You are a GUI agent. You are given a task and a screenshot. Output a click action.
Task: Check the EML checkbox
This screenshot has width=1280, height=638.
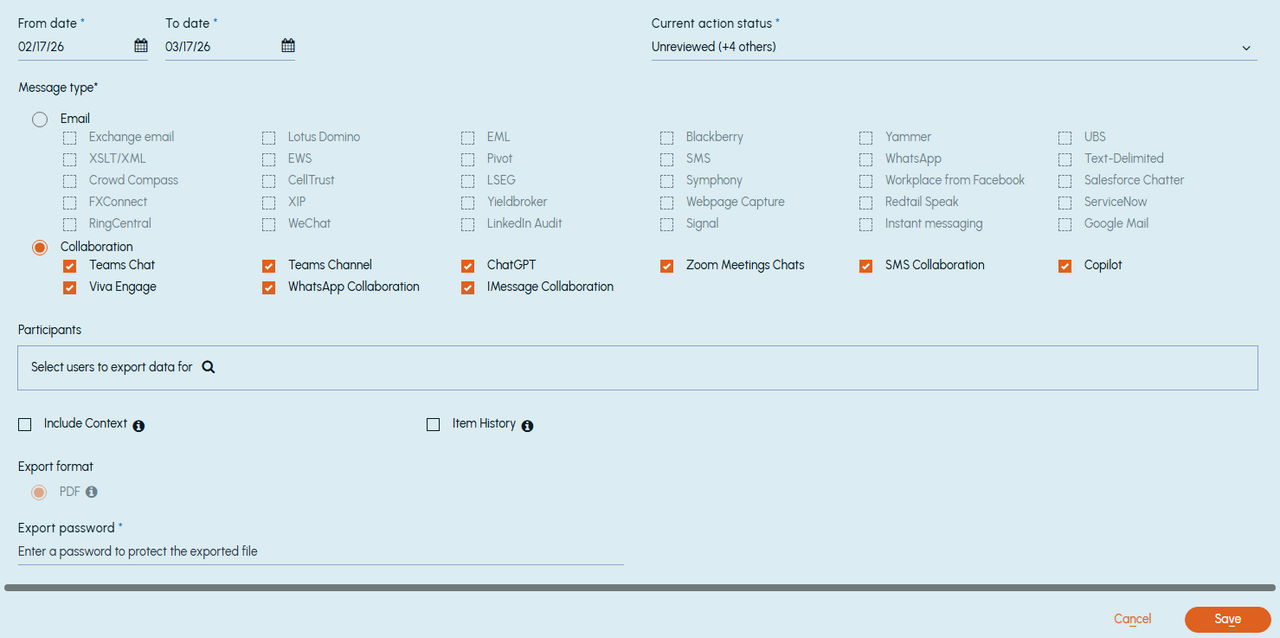point(467,138)
